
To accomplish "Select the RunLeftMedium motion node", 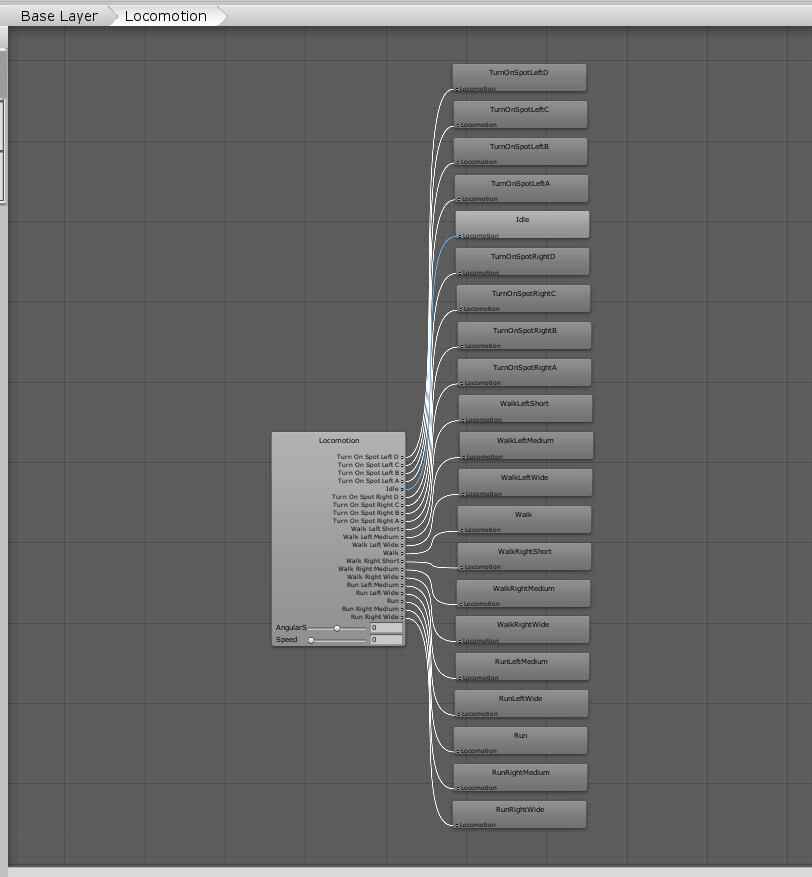I will [522, 667].
